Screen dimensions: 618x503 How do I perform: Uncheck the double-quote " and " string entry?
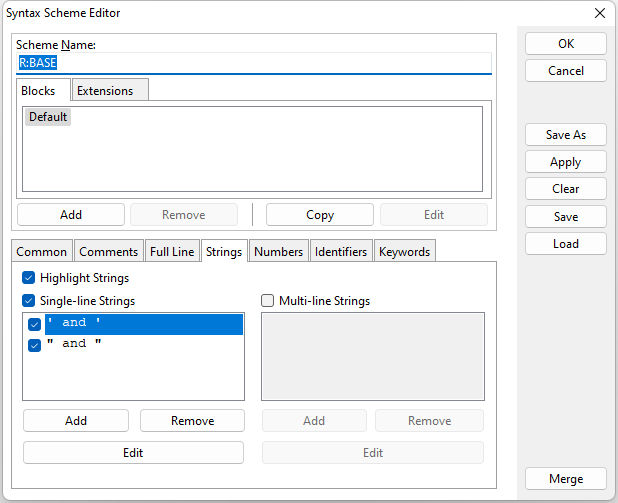point(35,345)
